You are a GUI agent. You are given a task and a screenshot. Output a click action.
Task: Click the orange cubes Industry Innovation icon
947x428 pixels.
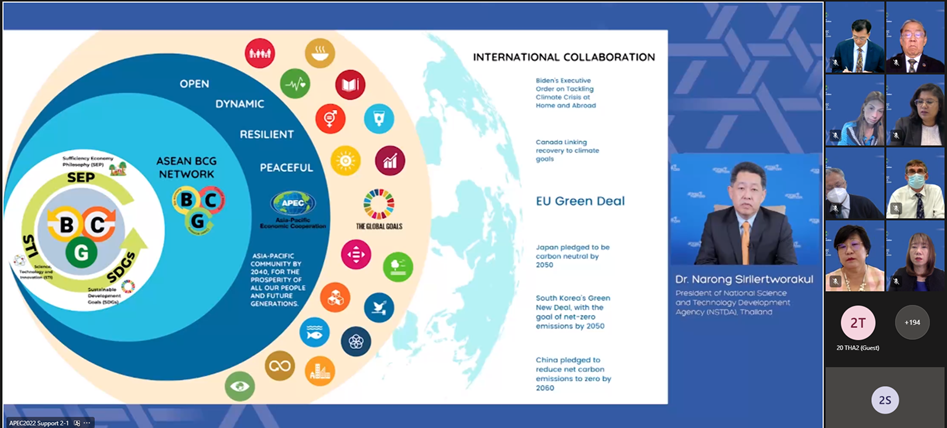335,297
